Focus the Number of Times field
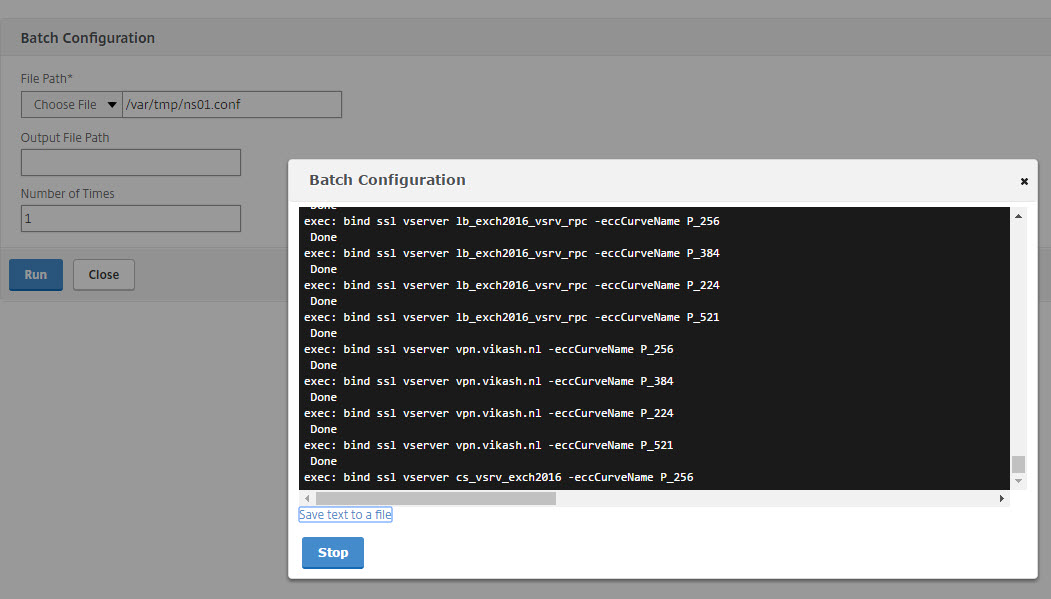This screenshot has height=599, width=1051. point(131,218)
